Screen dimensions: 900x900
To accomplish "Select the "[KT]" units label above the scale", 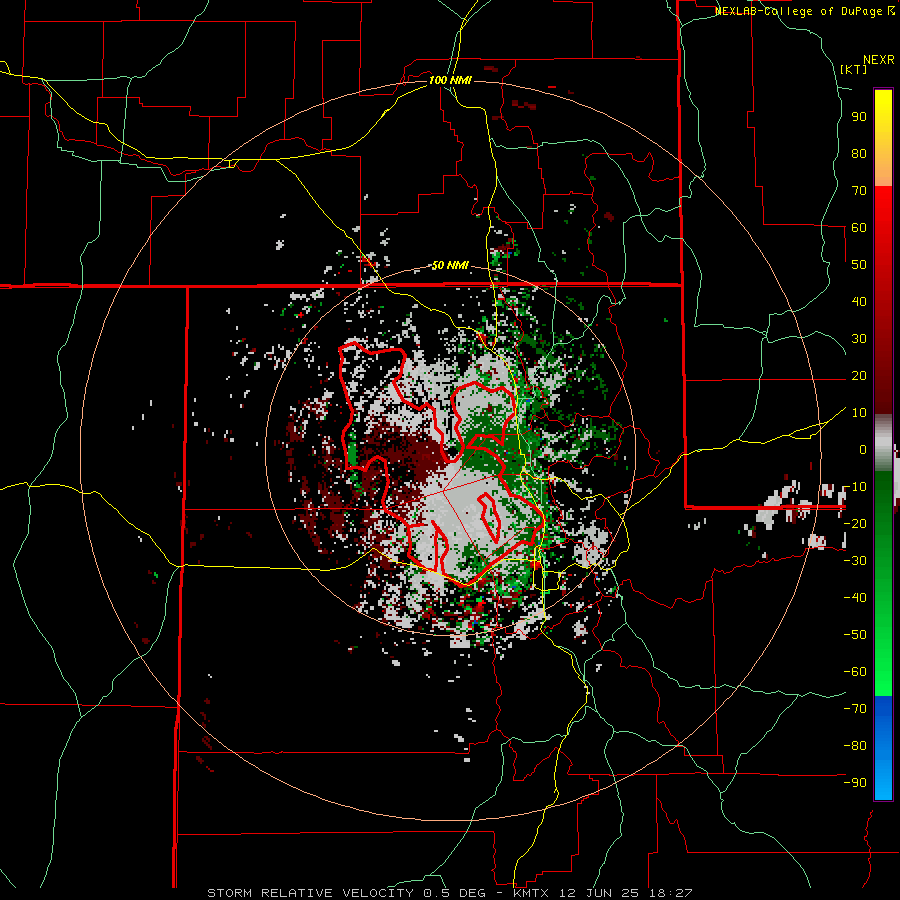I will click(854, 69).
